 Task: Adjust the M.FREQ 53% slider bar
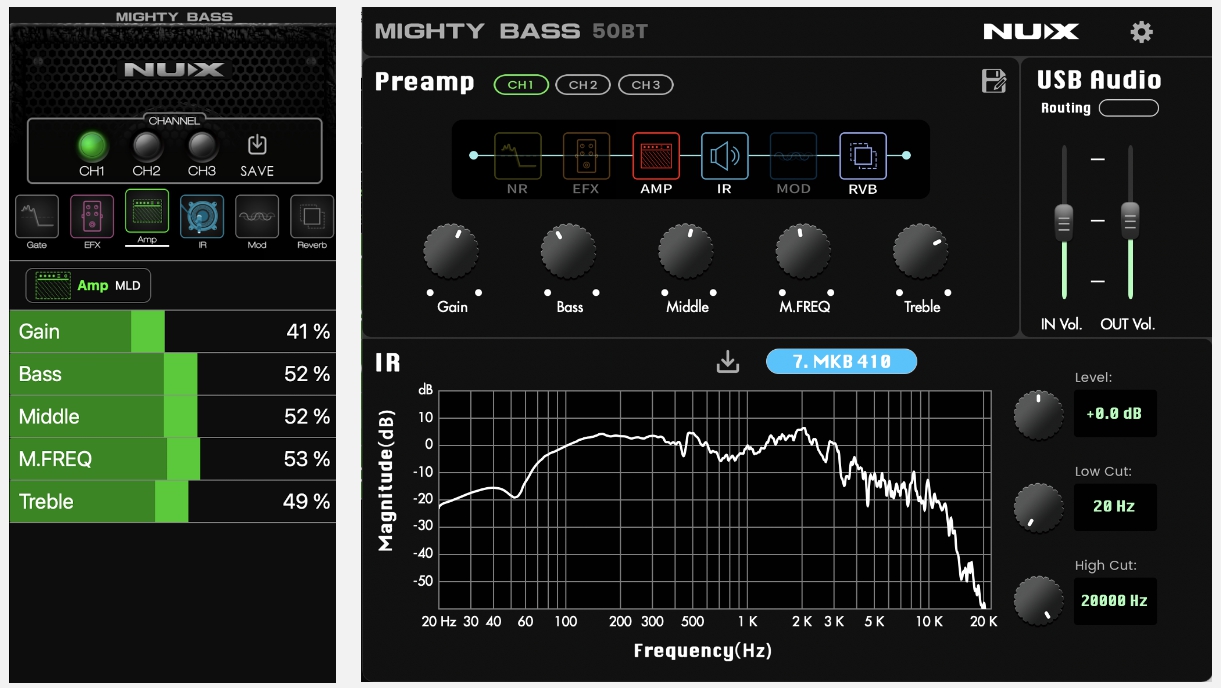[173, 459]
